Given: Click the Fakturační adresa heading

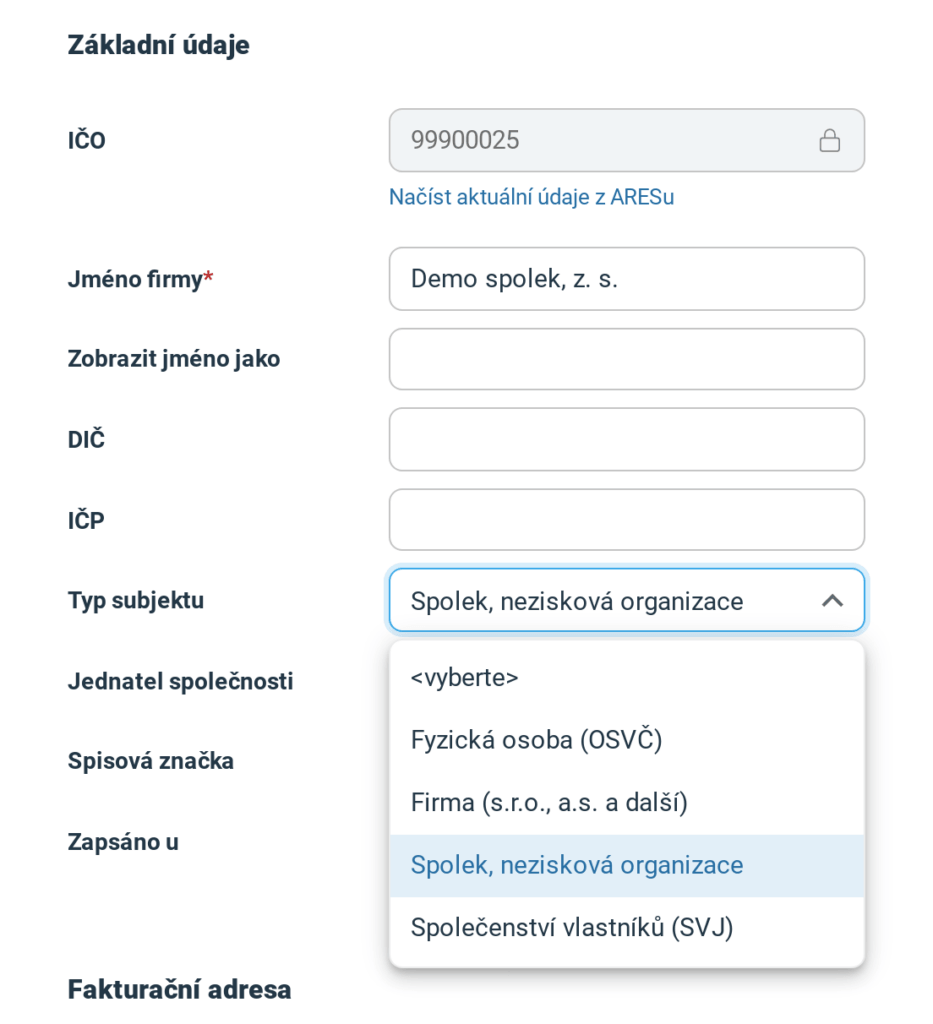Looking at the screenshot, I should click(180, 989).
